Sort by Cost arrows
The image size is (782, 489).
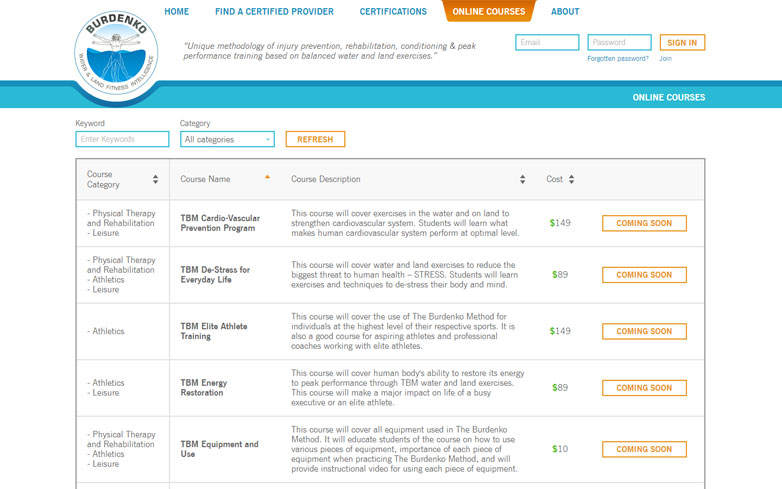tap(572, 179)
